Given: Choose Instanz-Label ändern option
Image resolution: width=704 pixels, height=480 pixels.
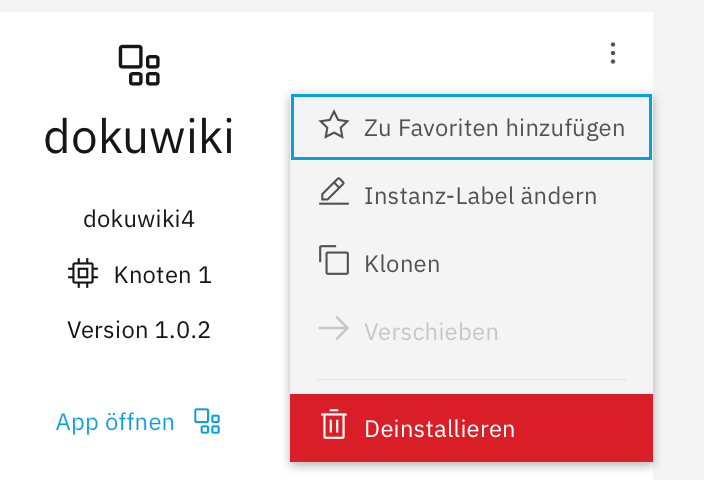Looking at the screenshot, I should (471, 195).
